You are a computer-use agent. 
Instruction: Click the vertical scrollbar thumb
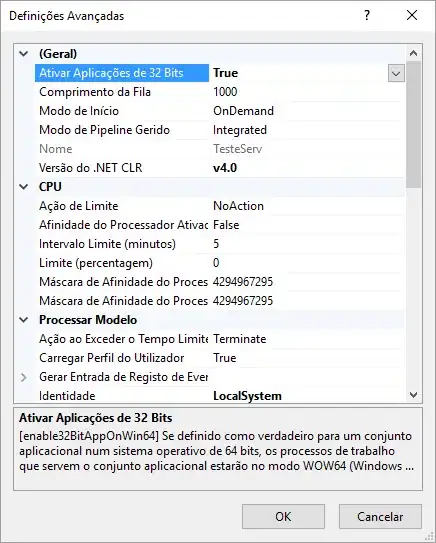(x=413, y=125)
